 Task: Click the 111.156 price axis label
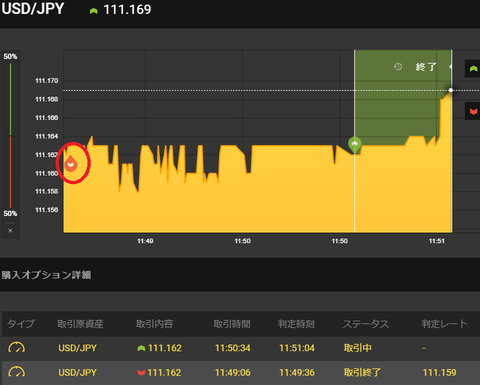[x=47, y=210]
